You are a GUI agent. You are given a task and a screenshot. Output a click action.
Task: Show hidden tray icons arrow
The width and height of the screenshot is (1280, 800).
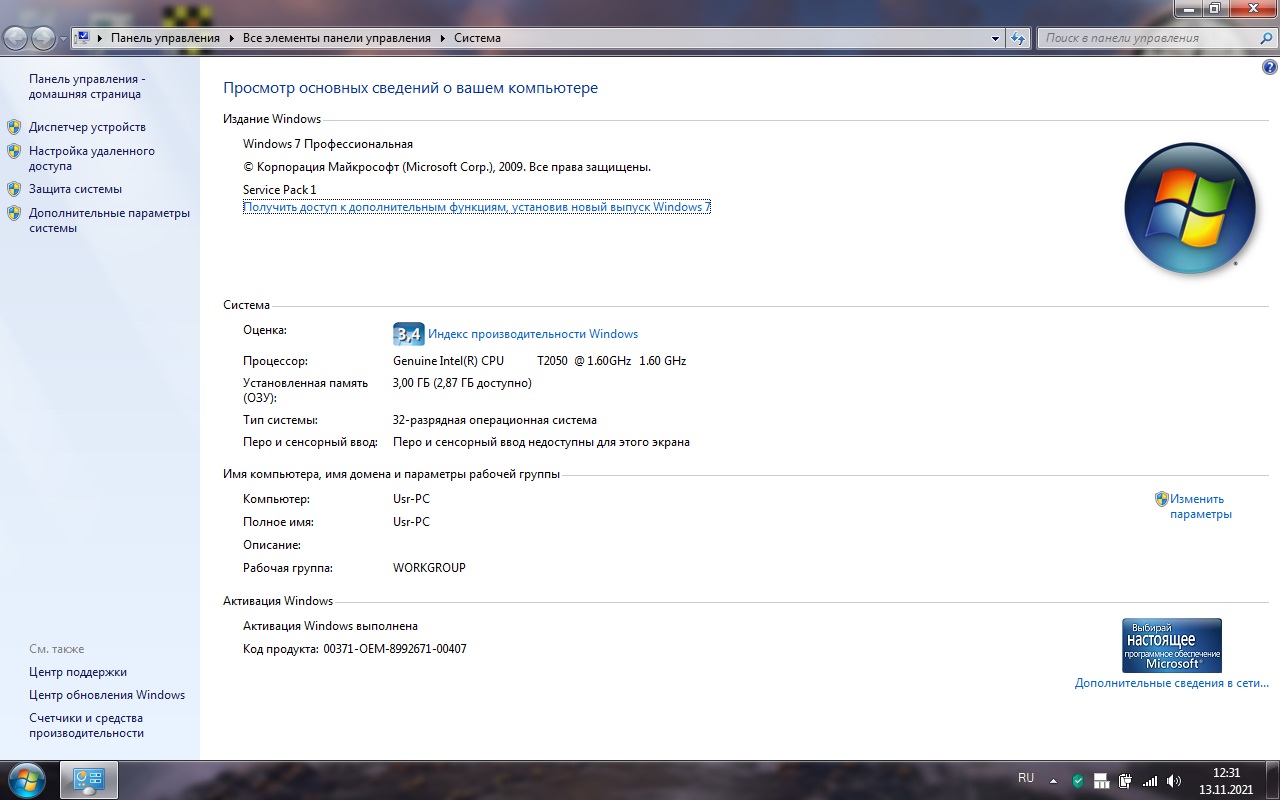1053,781
